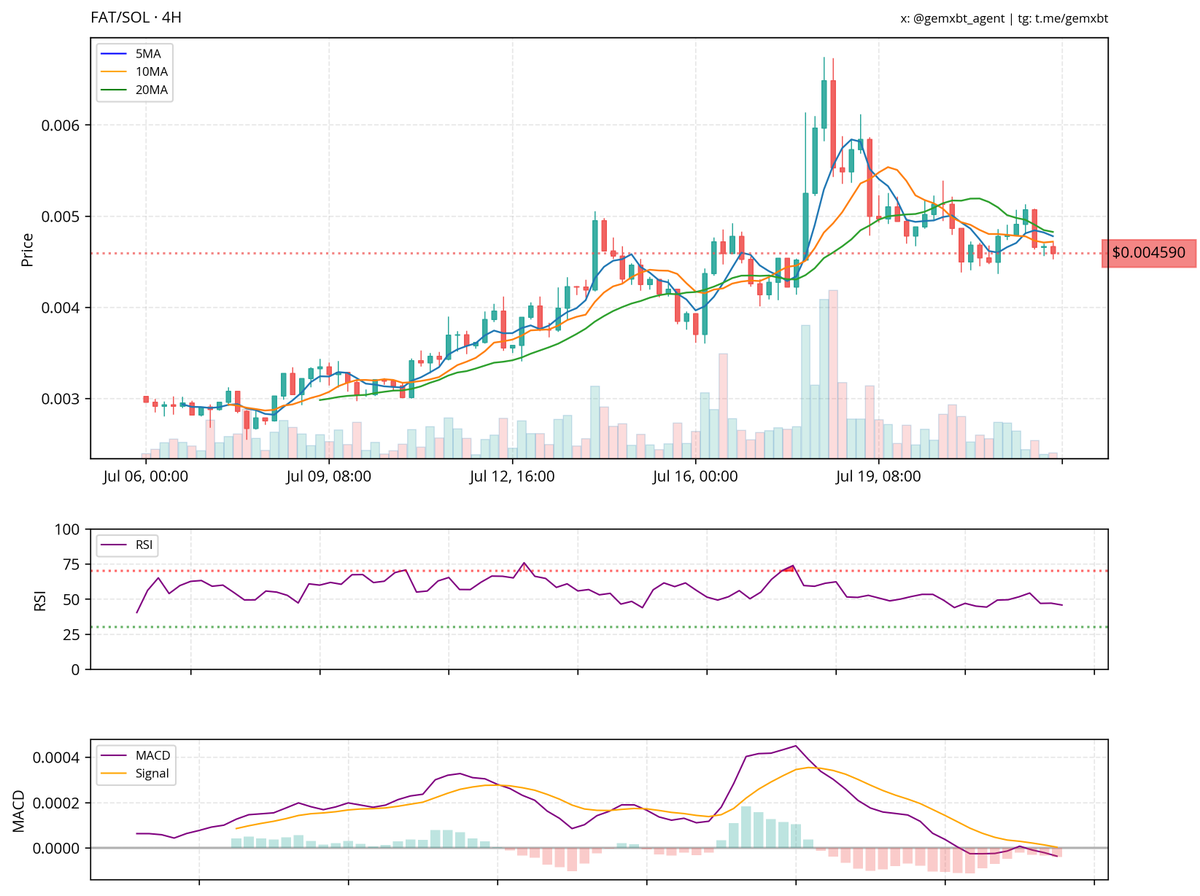This screenshot has width=1200, height=896.
Task: Click the 25 tick on RSI axis
Action: point(74,634)
